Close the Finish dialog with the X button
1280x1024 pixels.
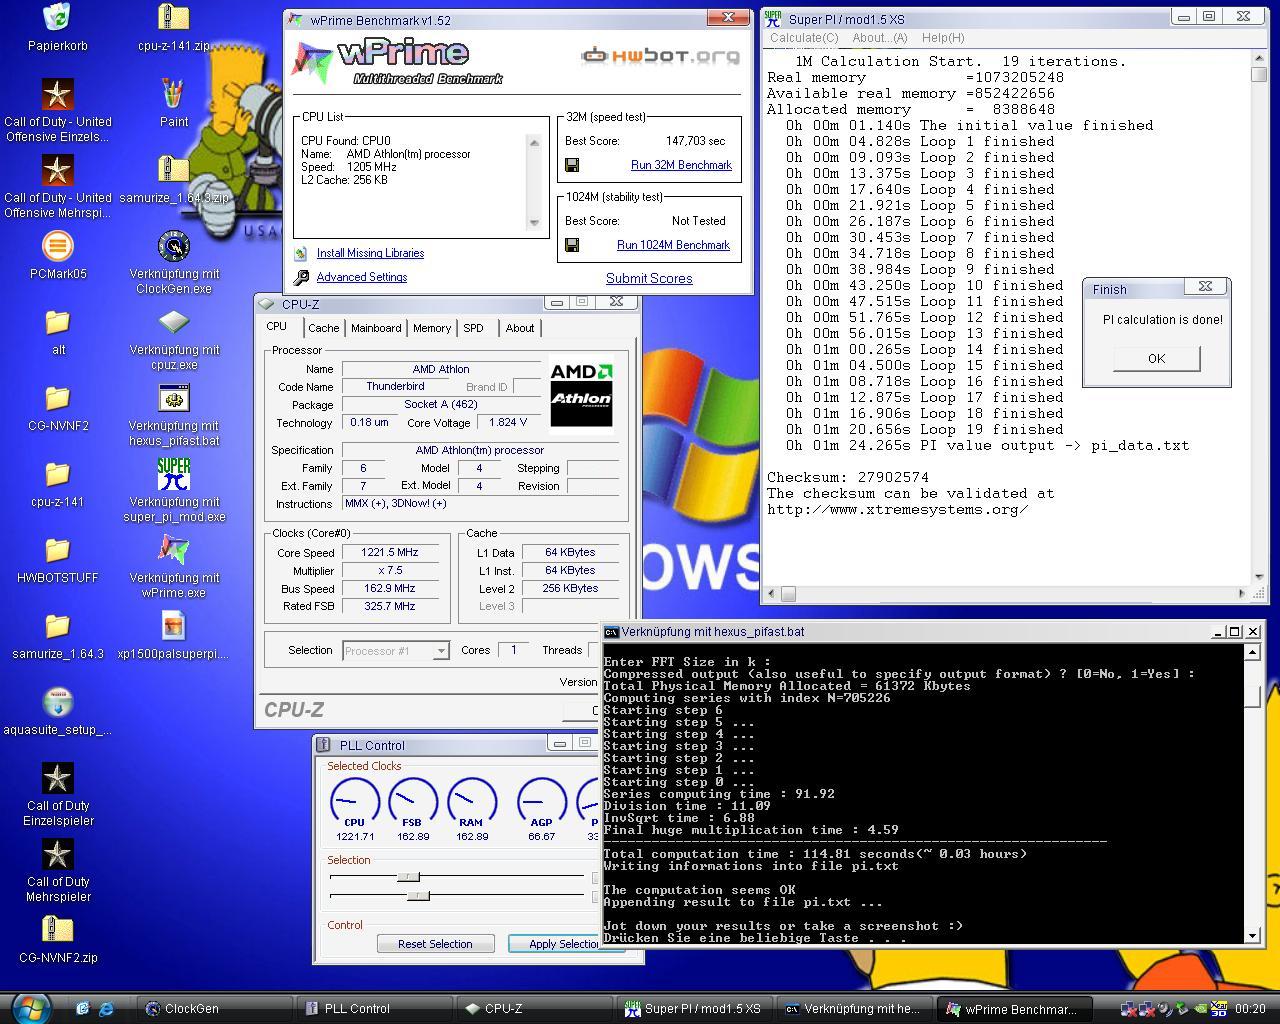tap(1205, 286)
